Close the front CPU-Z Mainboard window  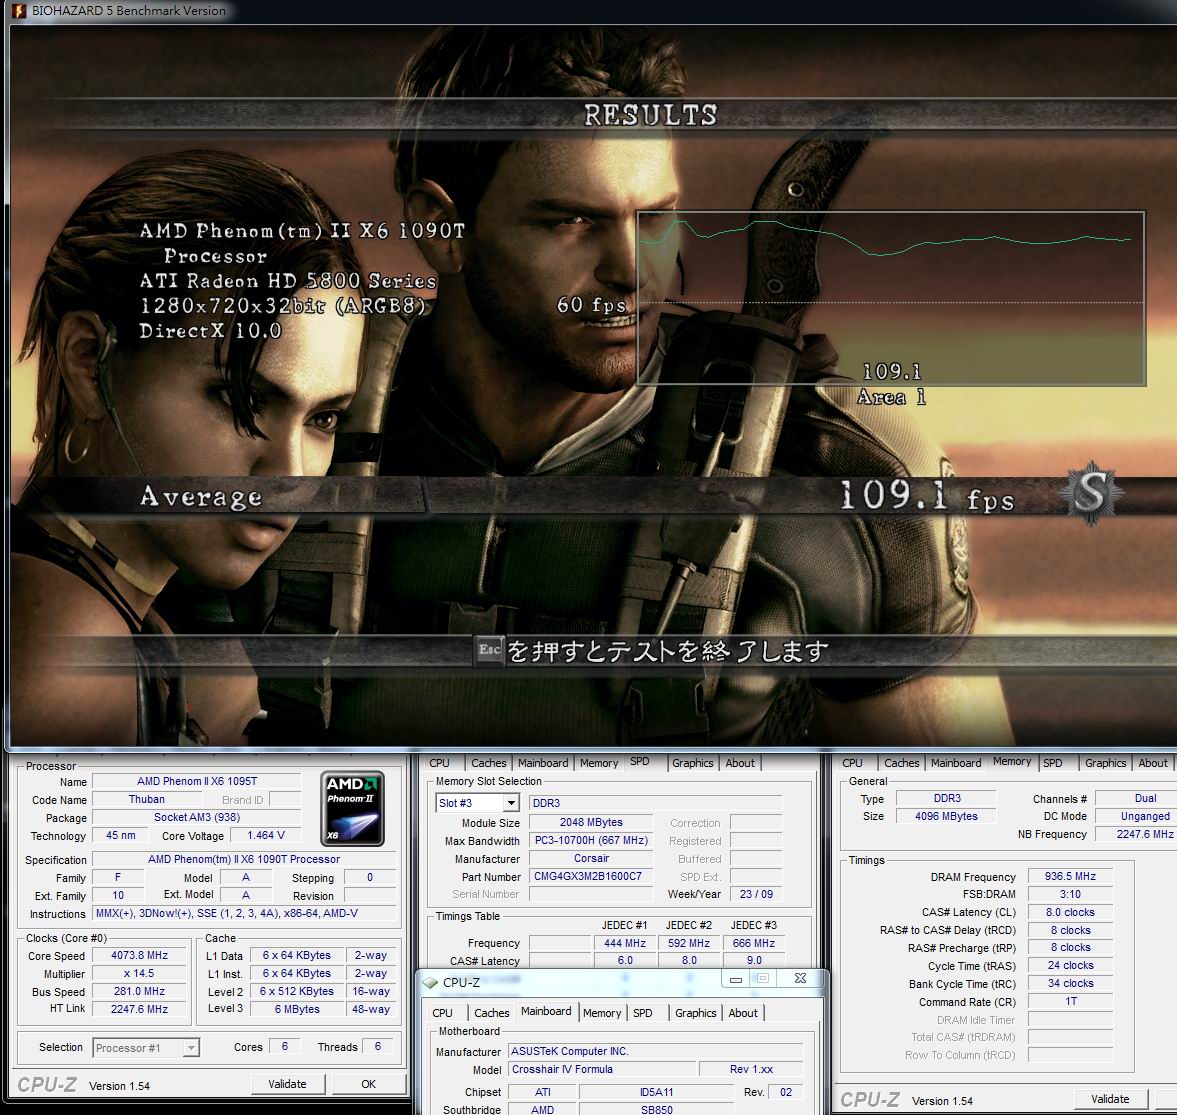tap(800, 978)
